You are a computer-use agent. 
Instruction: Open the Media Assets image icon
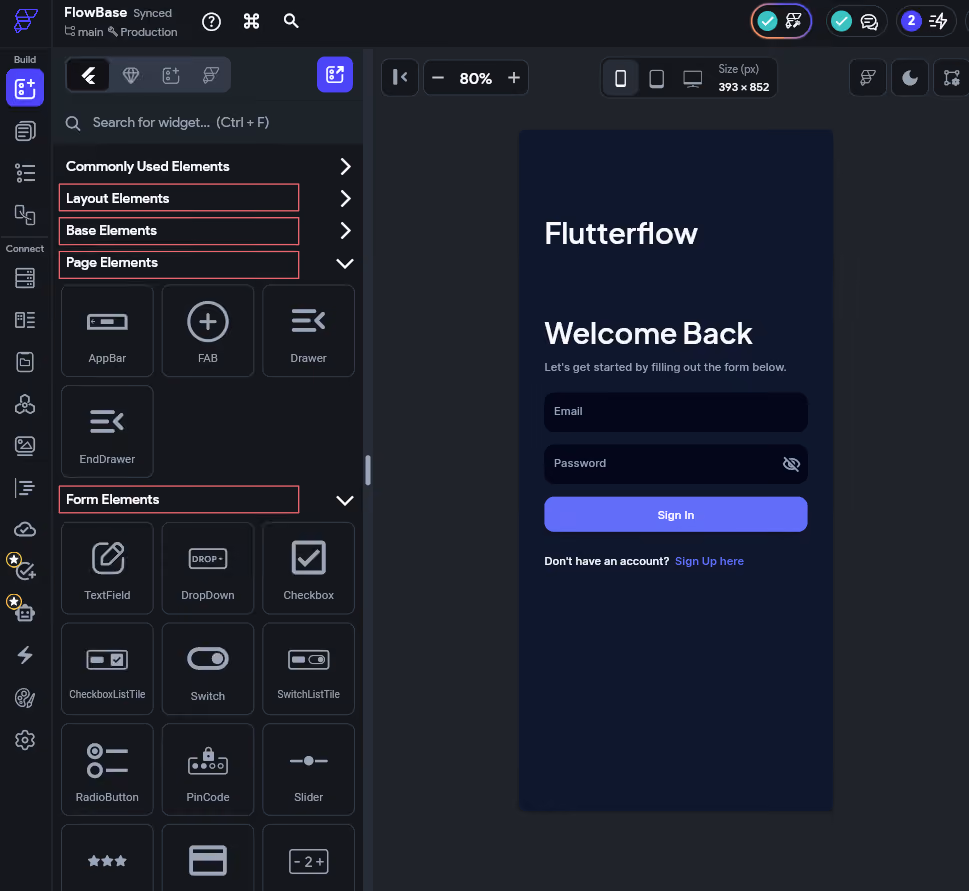[x=25, y=446]
